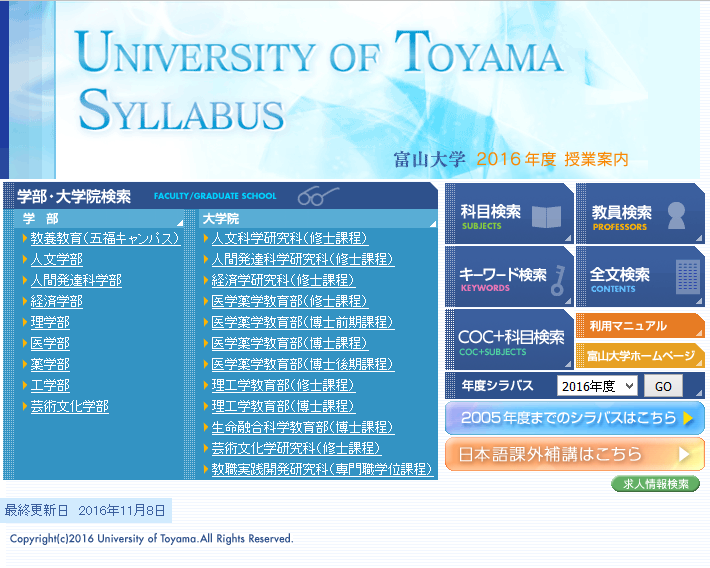Open 医学部 link

(50, 343)
